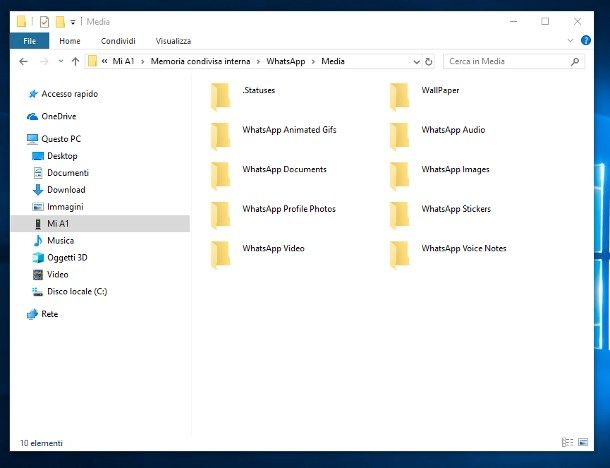Viewport: 610px width, 468px height.
Task: Click the WhatsApp Voice Notes label
Action: [x=464, y=248]
